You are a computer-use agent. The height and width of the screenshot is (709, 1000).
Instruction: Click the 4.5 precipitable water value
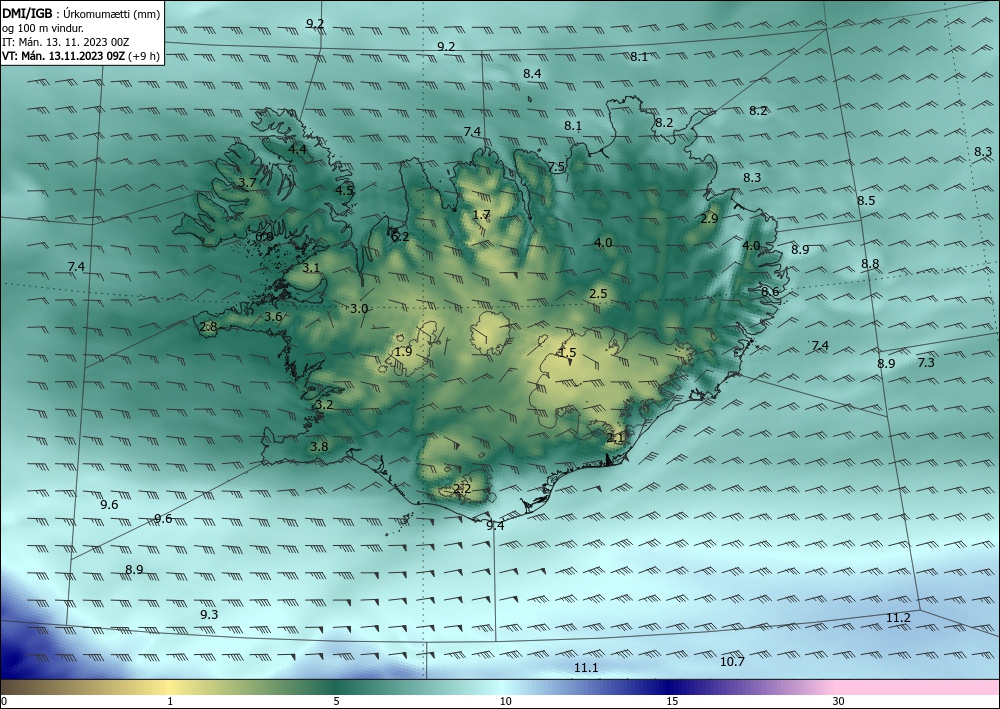coord(344,190)
